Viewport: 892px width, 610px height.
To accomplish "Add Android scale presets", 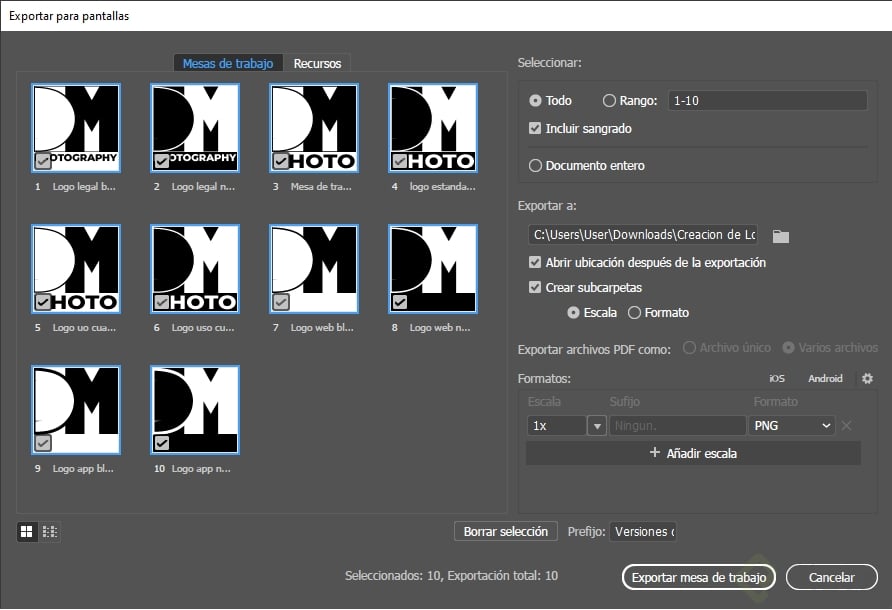I will [x=825, y=378].
